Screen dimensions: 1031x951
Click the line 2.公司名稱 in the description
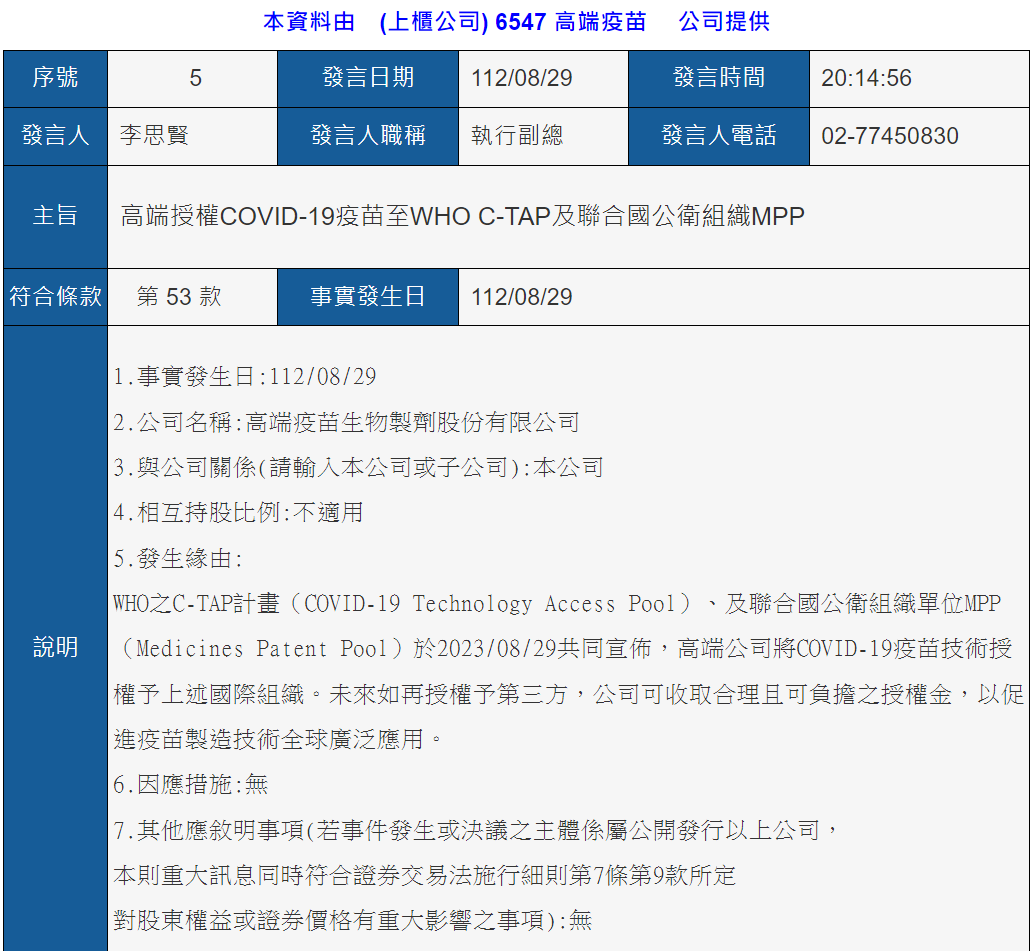click(346, 423)
